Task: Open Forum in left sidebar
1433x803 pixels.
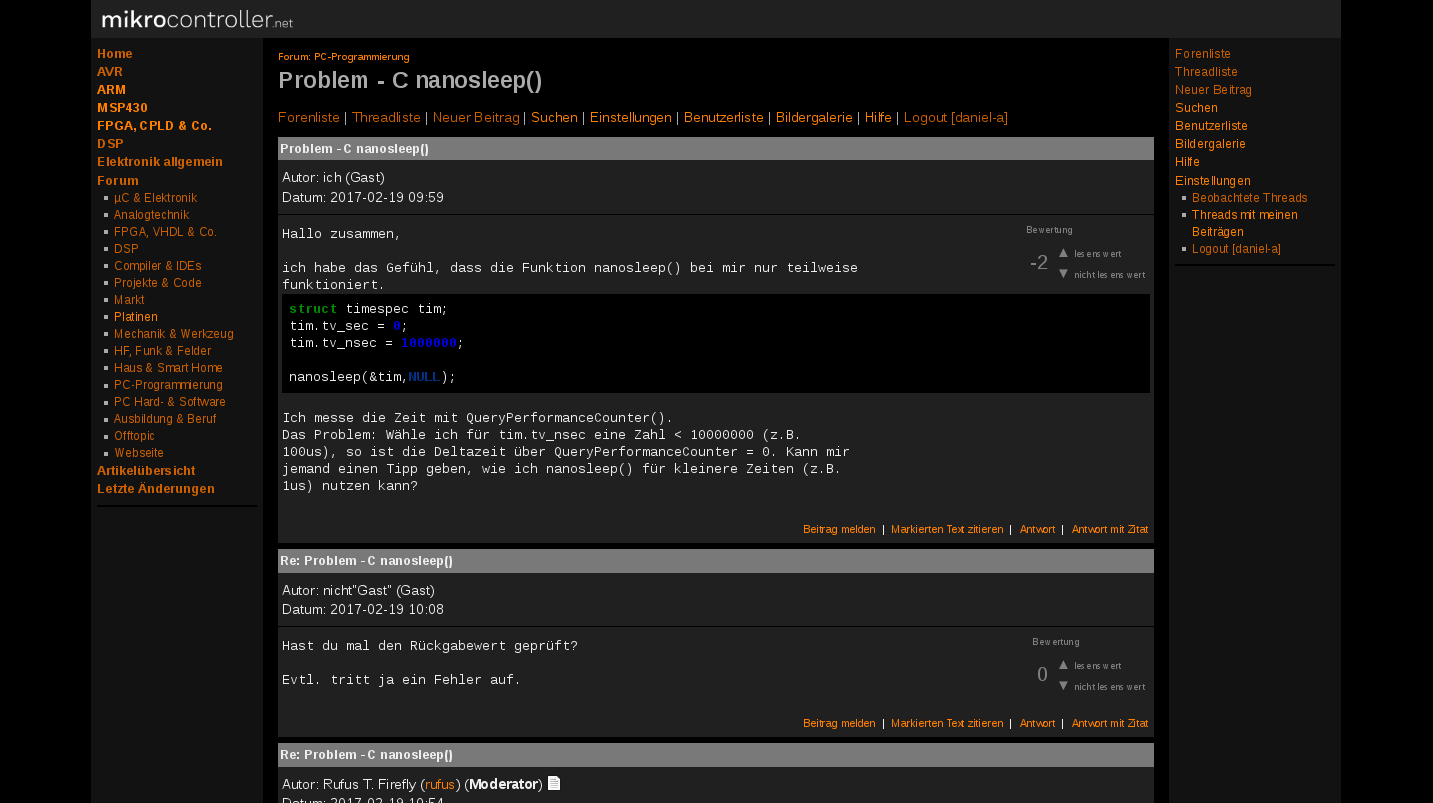Action: click(x=118, y=181)
